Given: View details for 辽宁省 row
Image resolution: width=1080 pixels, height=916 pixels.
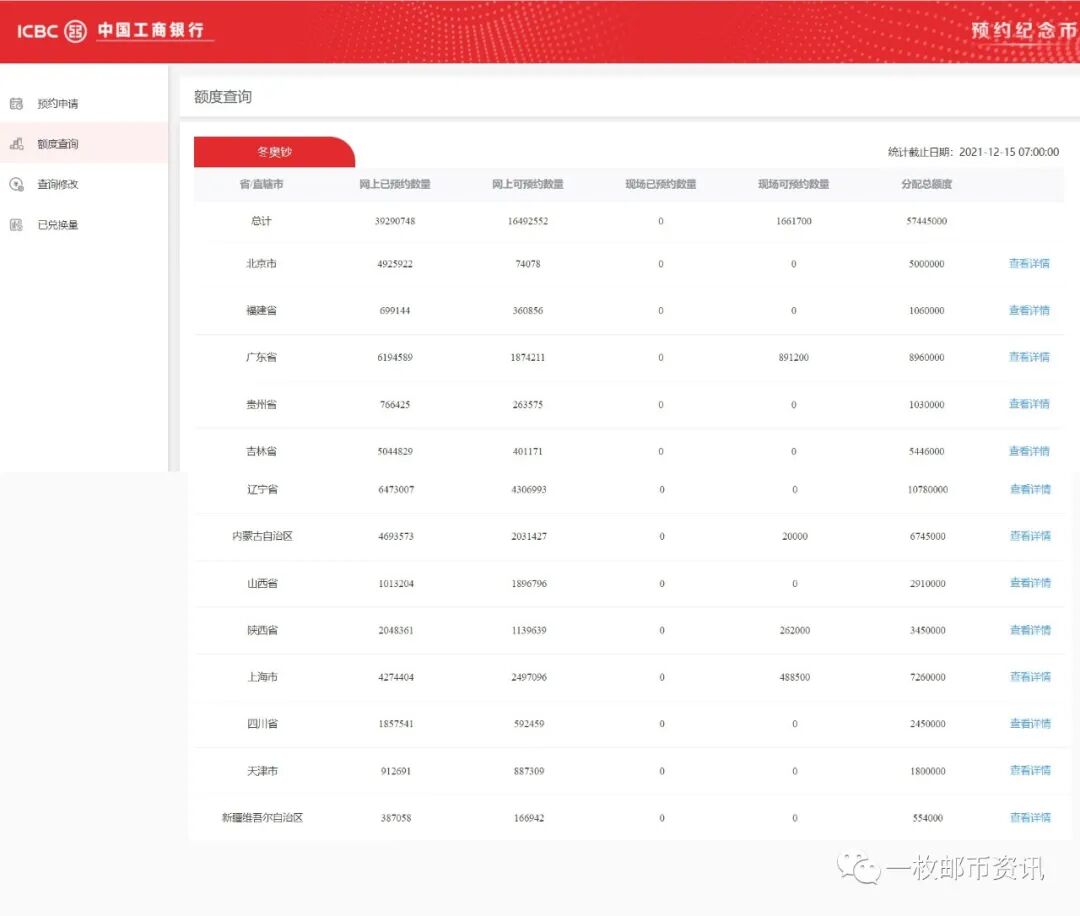Looking at the screenshot, I should tap(1030, 489).
